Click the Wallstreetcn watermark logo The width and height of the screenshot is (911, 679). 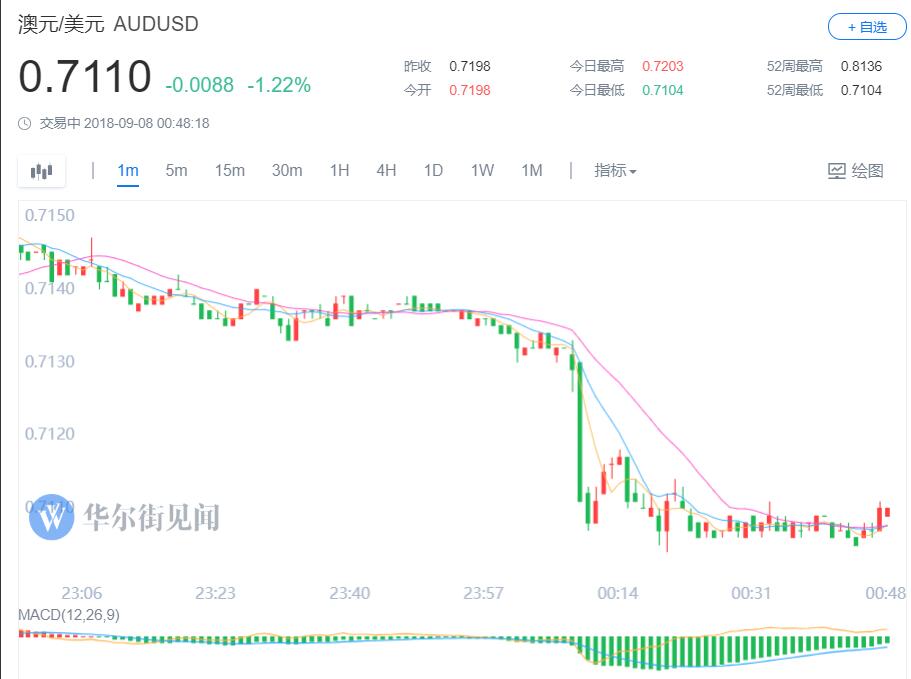click(52, 517)
